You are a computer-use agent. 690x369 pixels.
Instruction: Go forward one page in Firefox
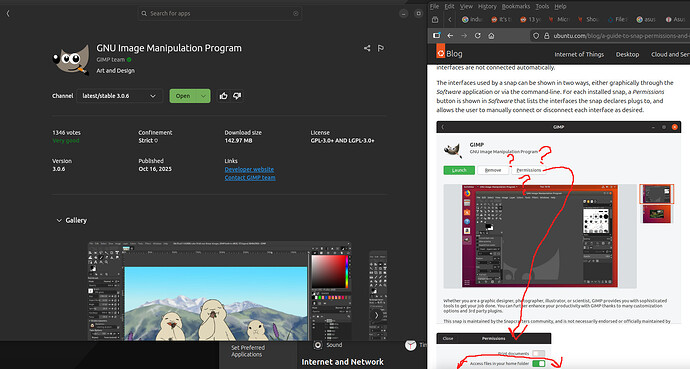click(x=464, y=36)
